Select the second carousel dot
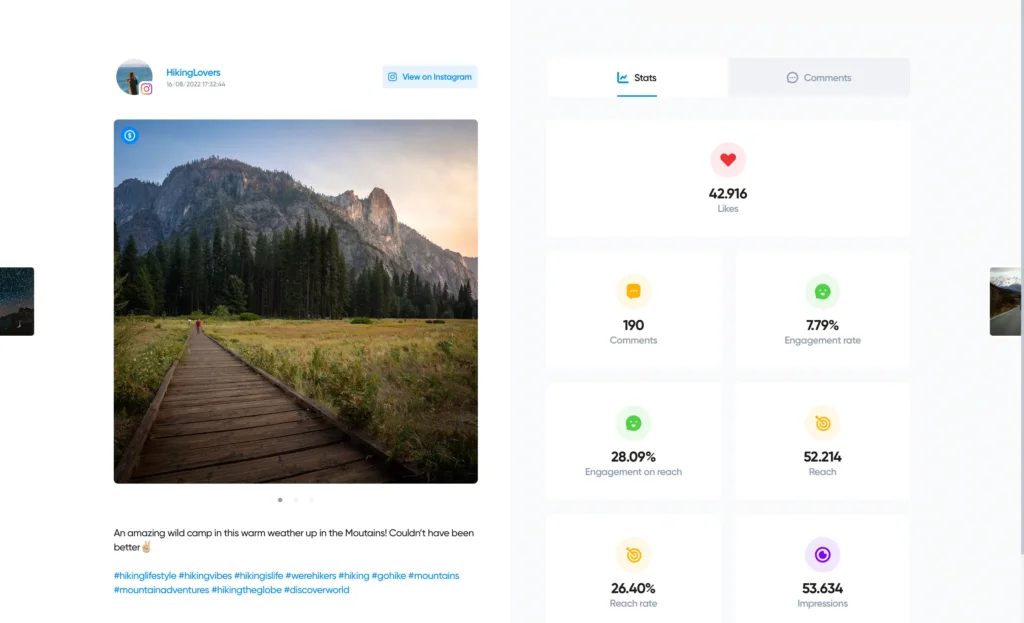 [295, 499]
